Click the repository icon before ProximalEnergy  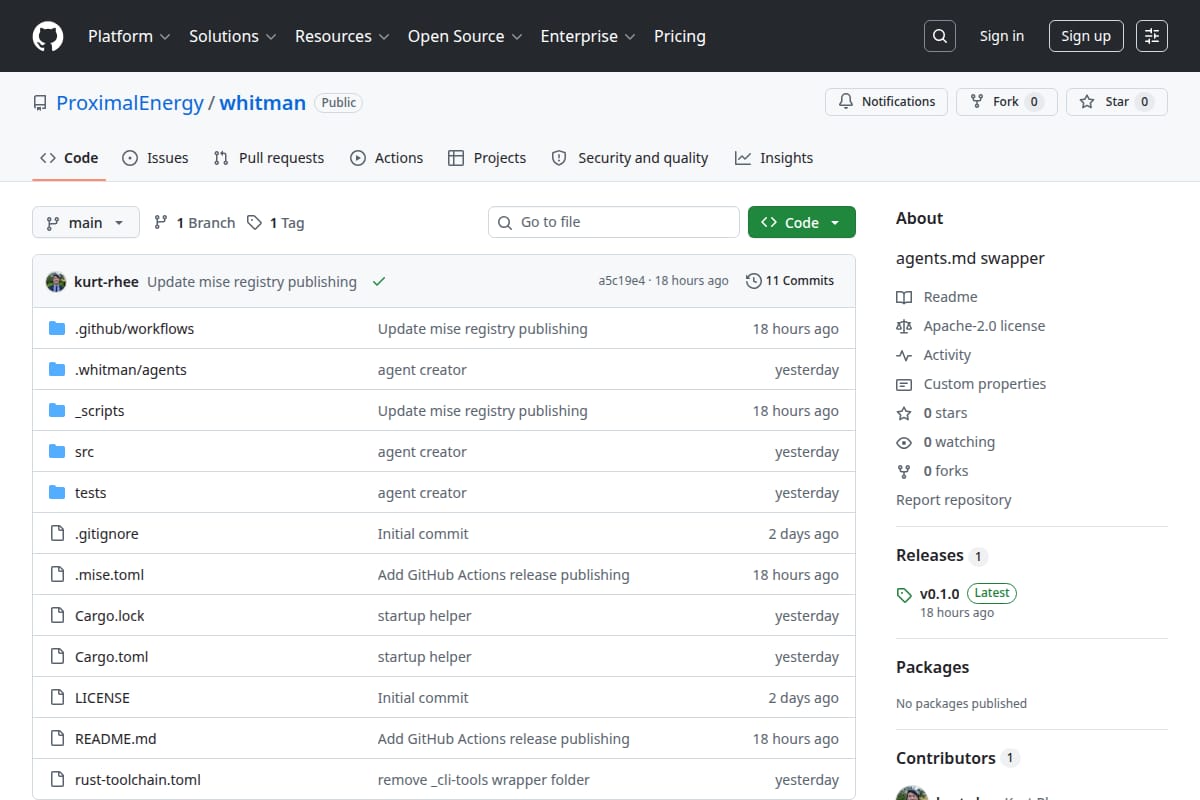40,103
